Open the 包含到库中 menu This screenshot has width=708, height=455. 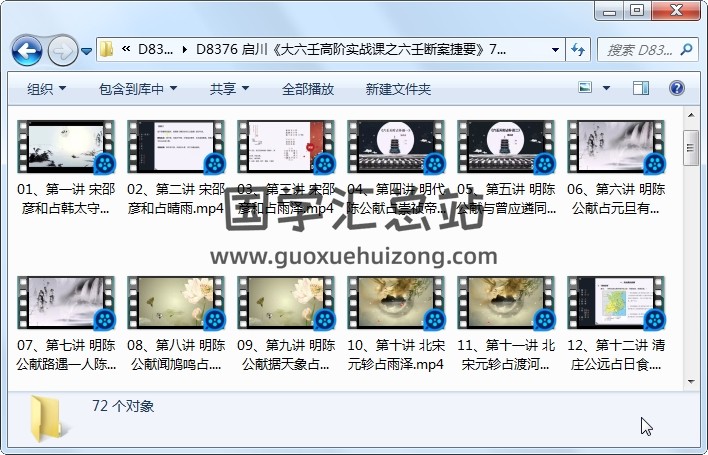(138, 89)
